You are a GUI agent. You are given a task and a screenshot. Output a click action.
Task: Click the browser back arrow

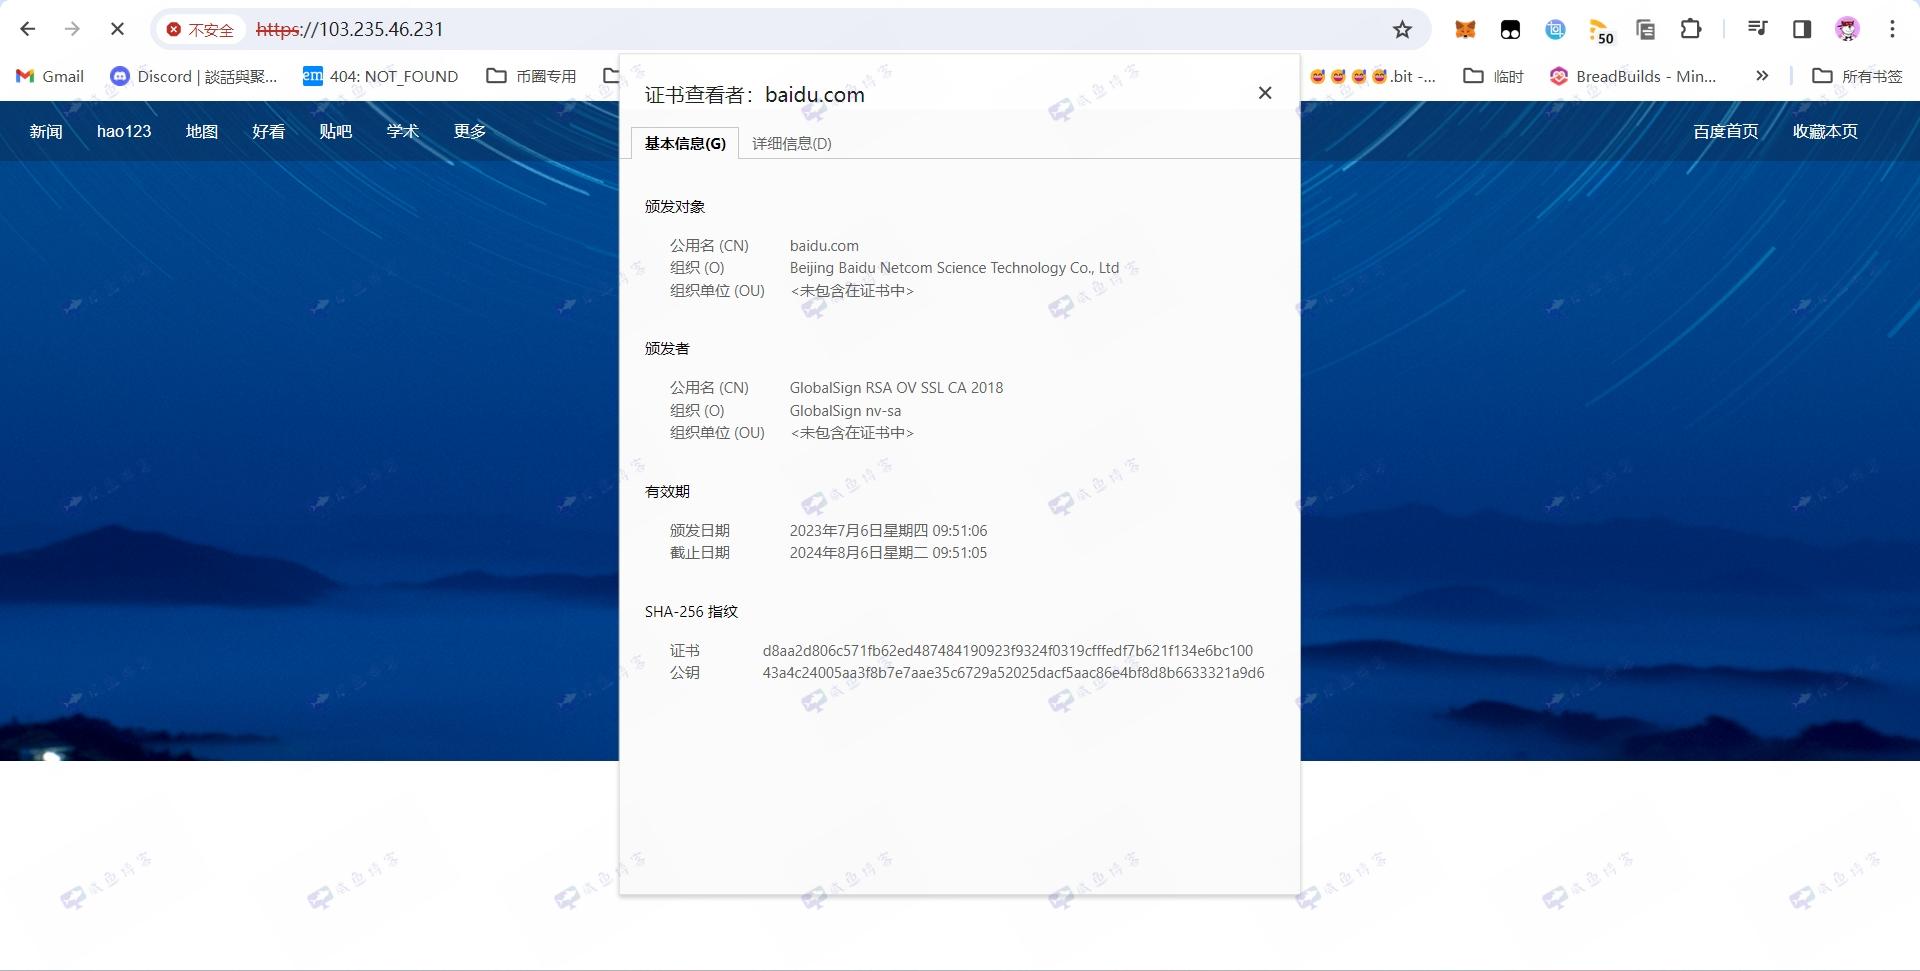point(28,29)
